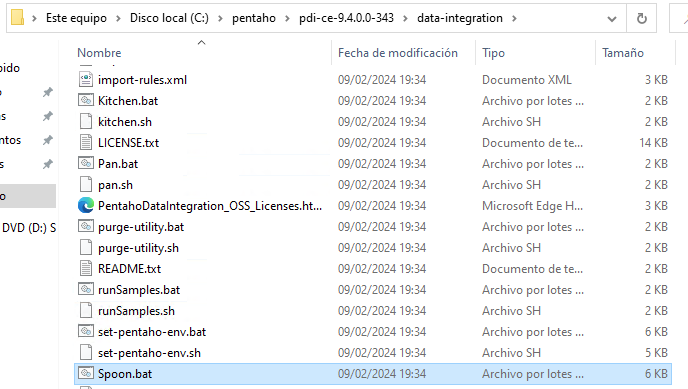This screenshot has height=389, width=688.
Task: Go to Disco local (C:) in breadcrumb
Action: click(x=169, y=18)
